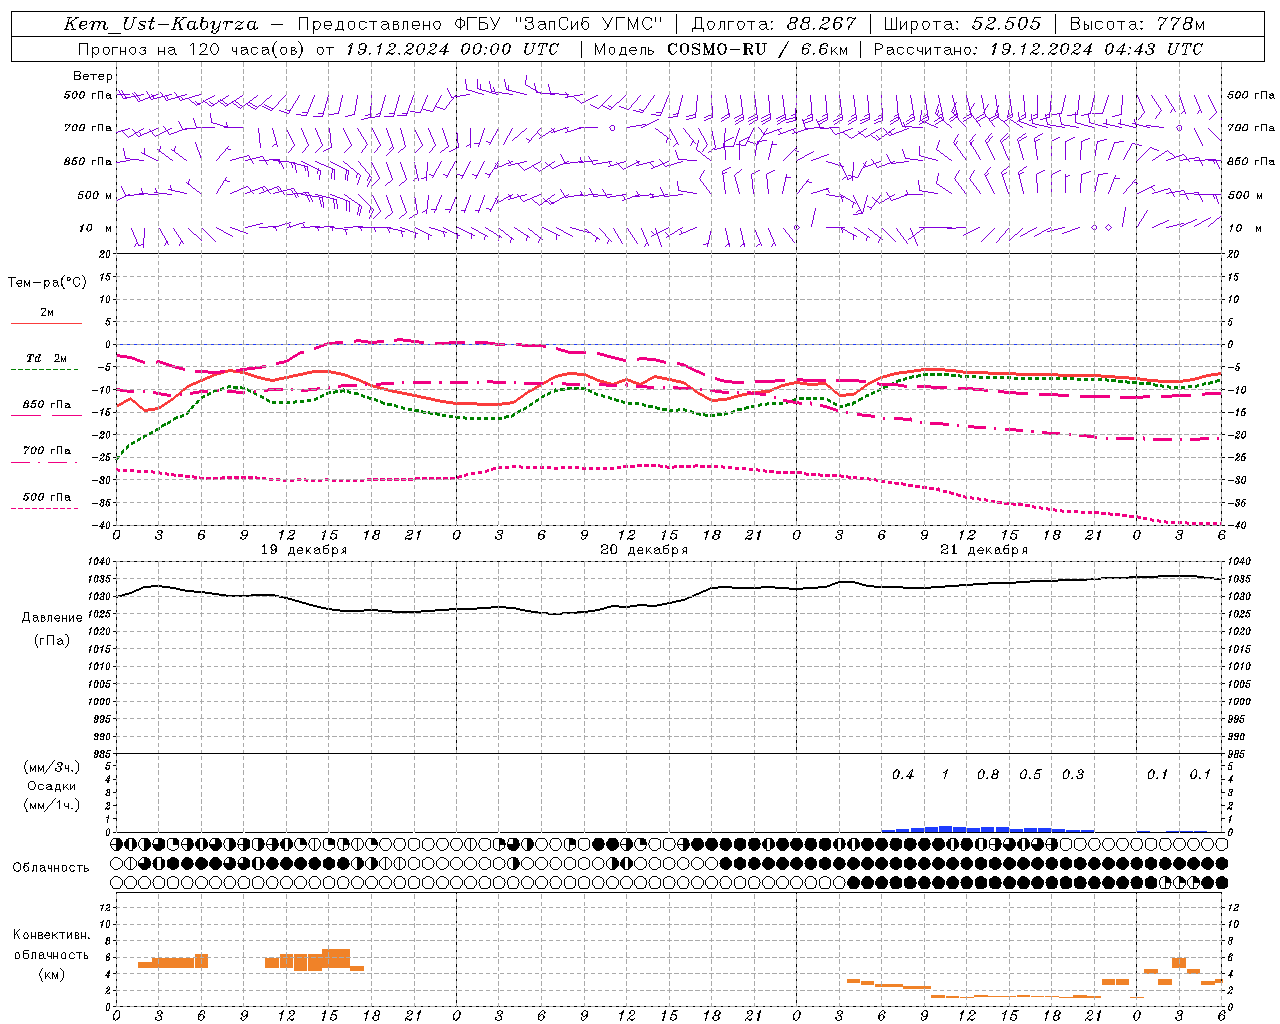Click the '(км)' unit under convective cloudiness

51,974
